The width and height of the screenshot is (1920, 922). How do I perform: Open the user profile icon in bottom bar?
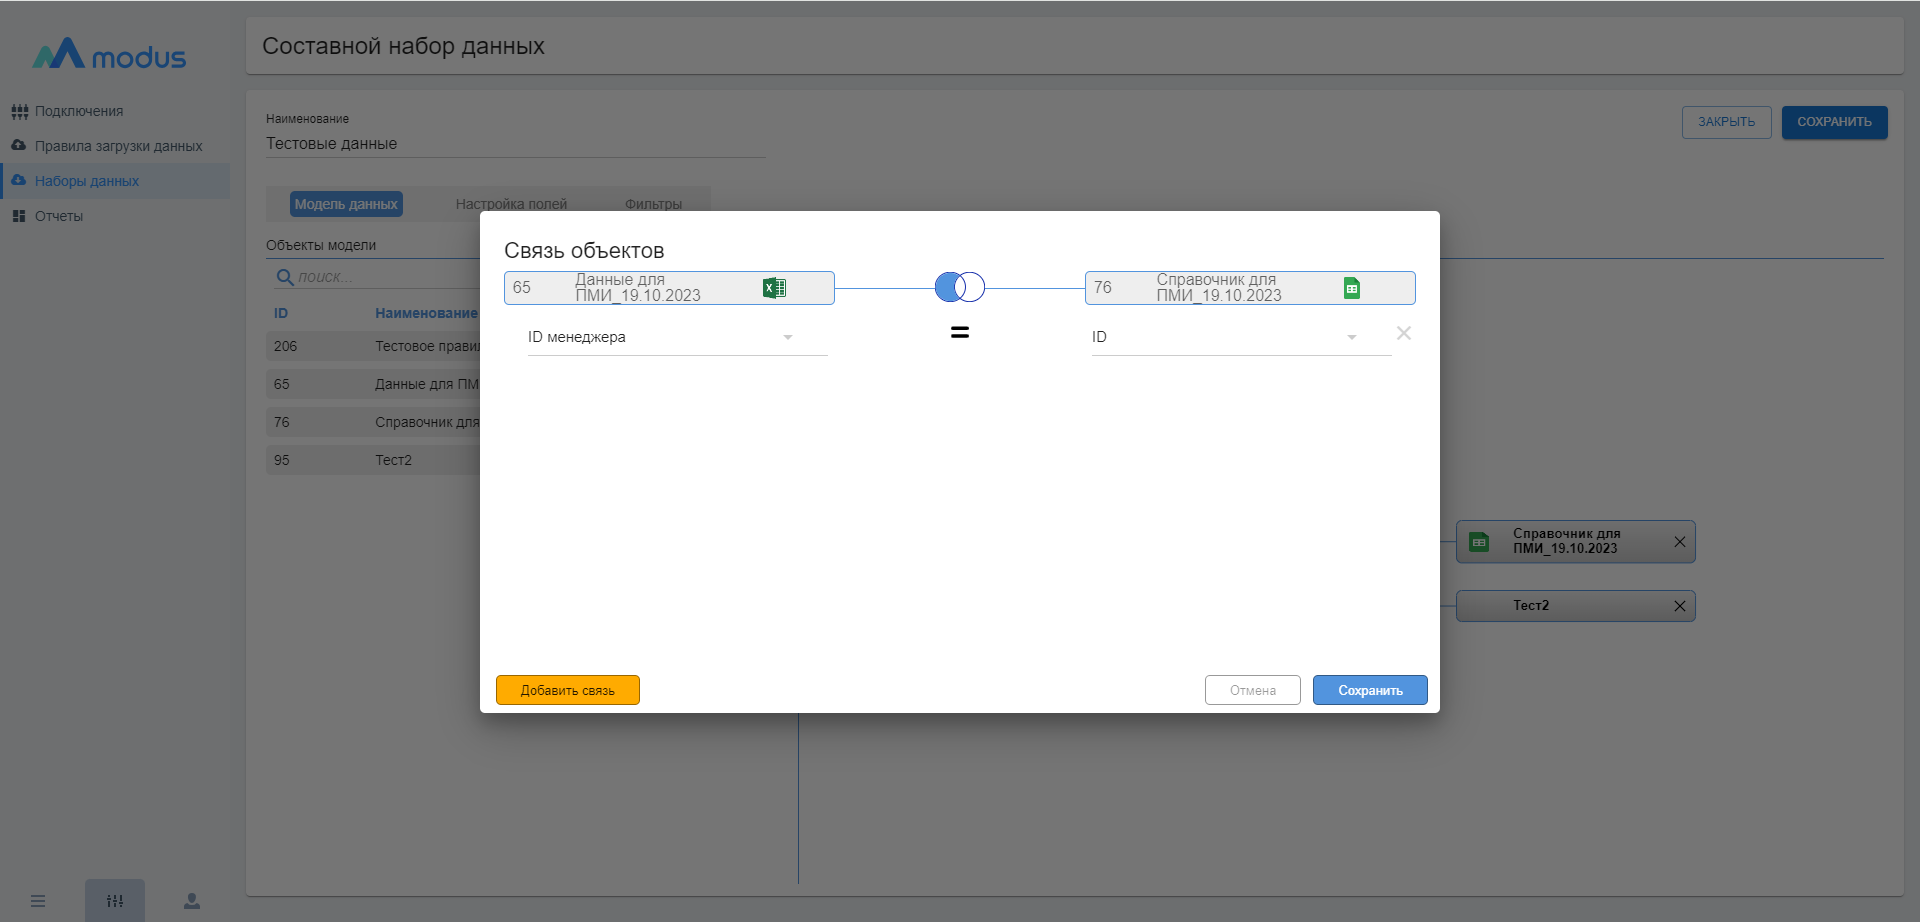[192, 901]
